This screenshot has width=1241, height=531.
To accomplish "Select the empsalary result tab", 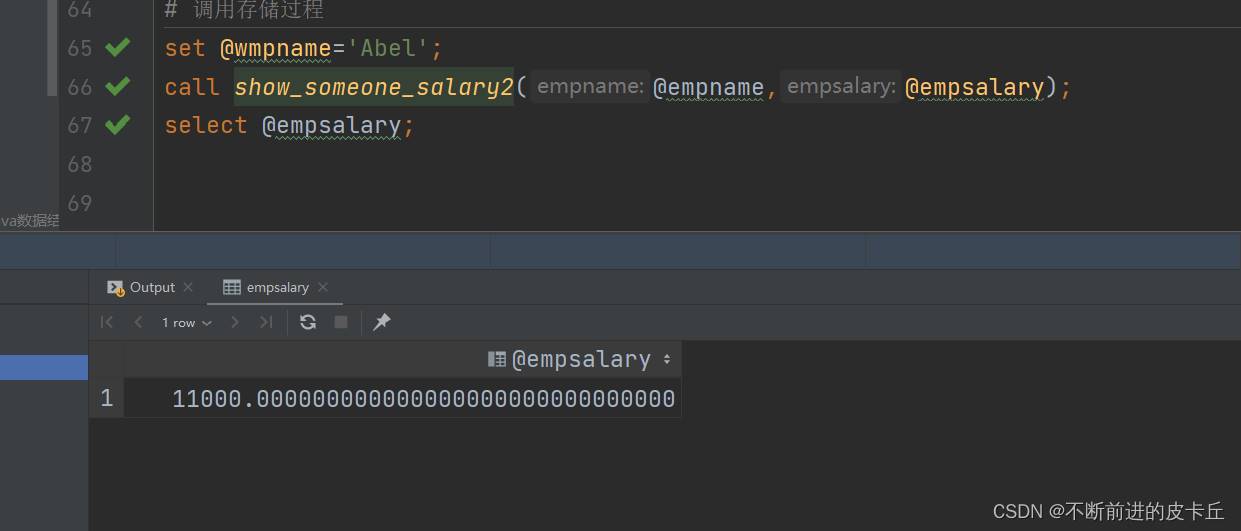I will click(x=277, y=288).
